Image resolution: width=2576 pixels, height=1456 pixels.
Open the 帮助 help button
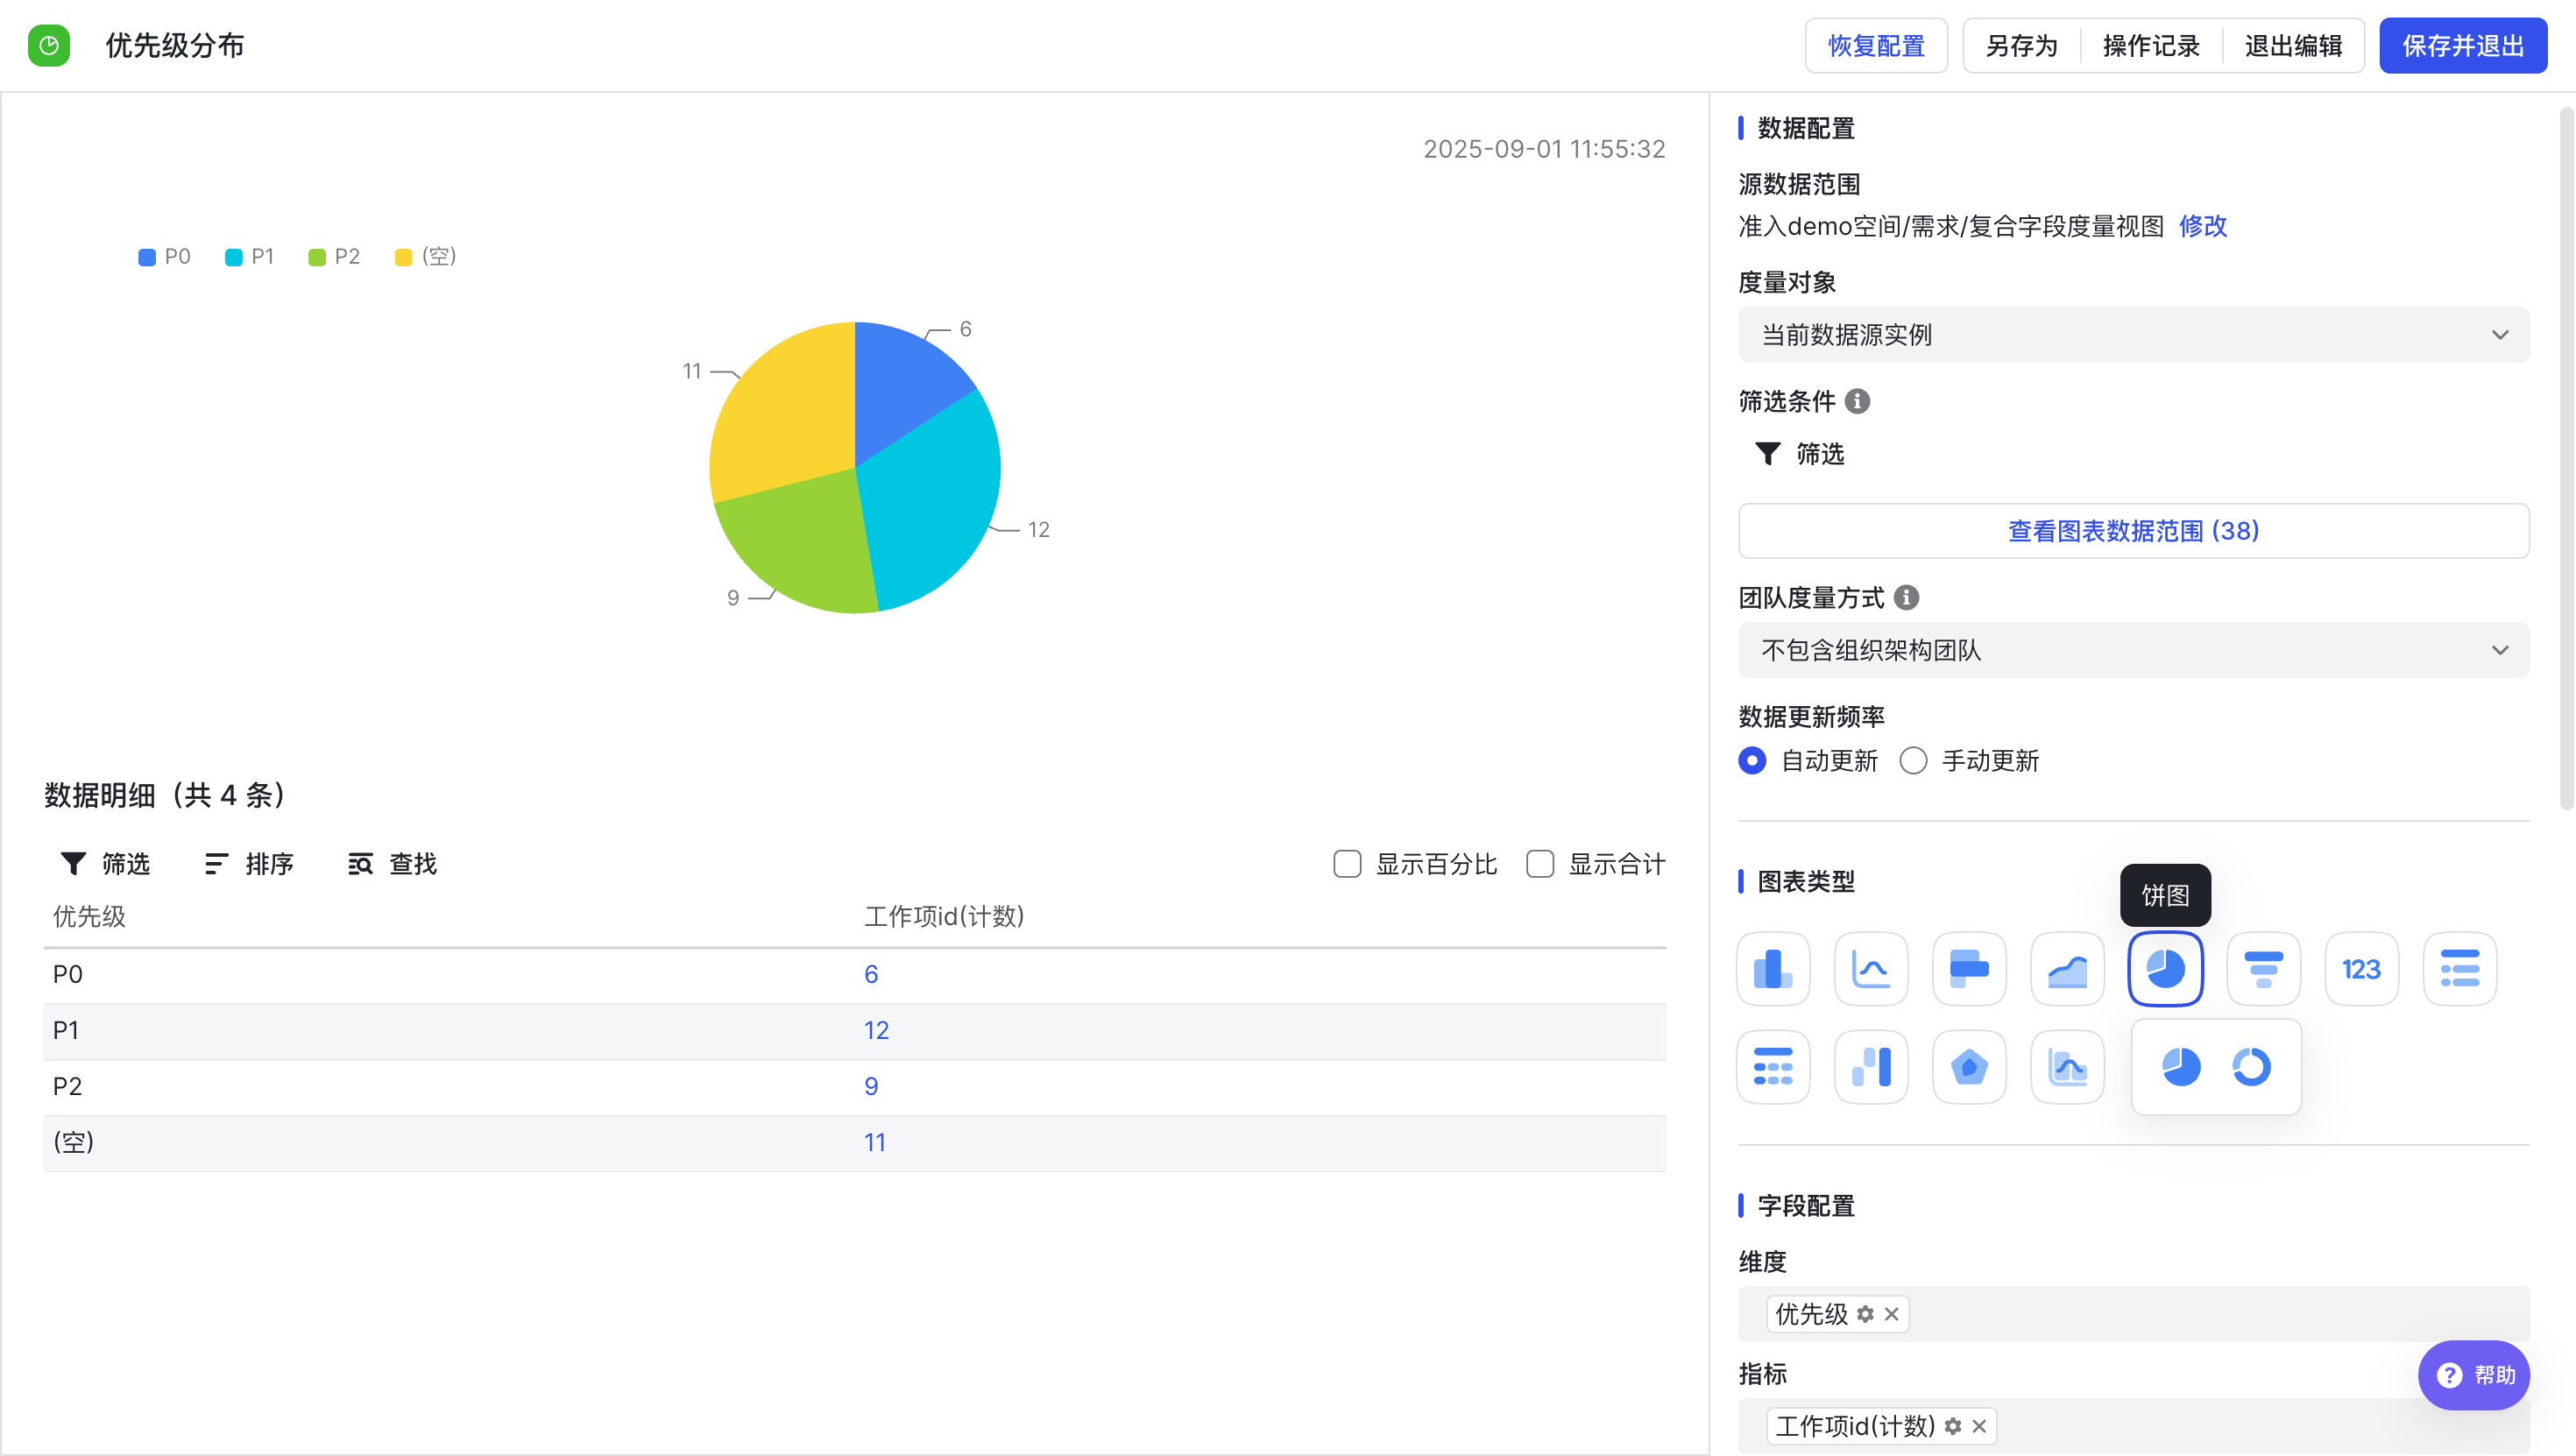click(2473, 1375)
